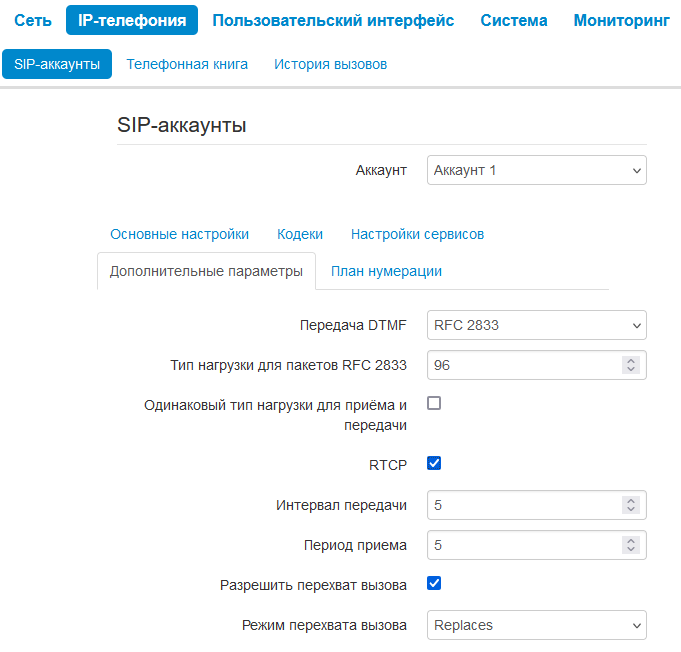Open the История вызовов tab
The height and width of the screenshot is (652, 681).
[330, 64]
